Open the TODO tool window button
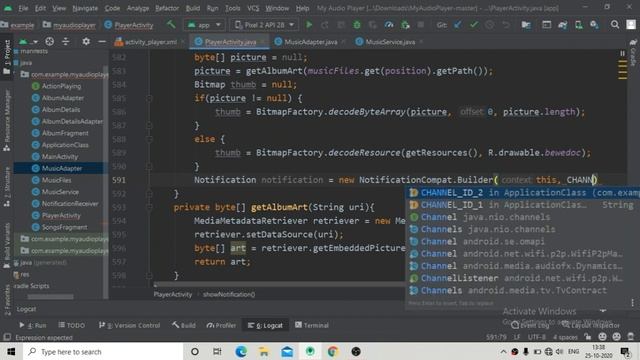Viewport: 640px width, 360px height. tap(71, 325)
